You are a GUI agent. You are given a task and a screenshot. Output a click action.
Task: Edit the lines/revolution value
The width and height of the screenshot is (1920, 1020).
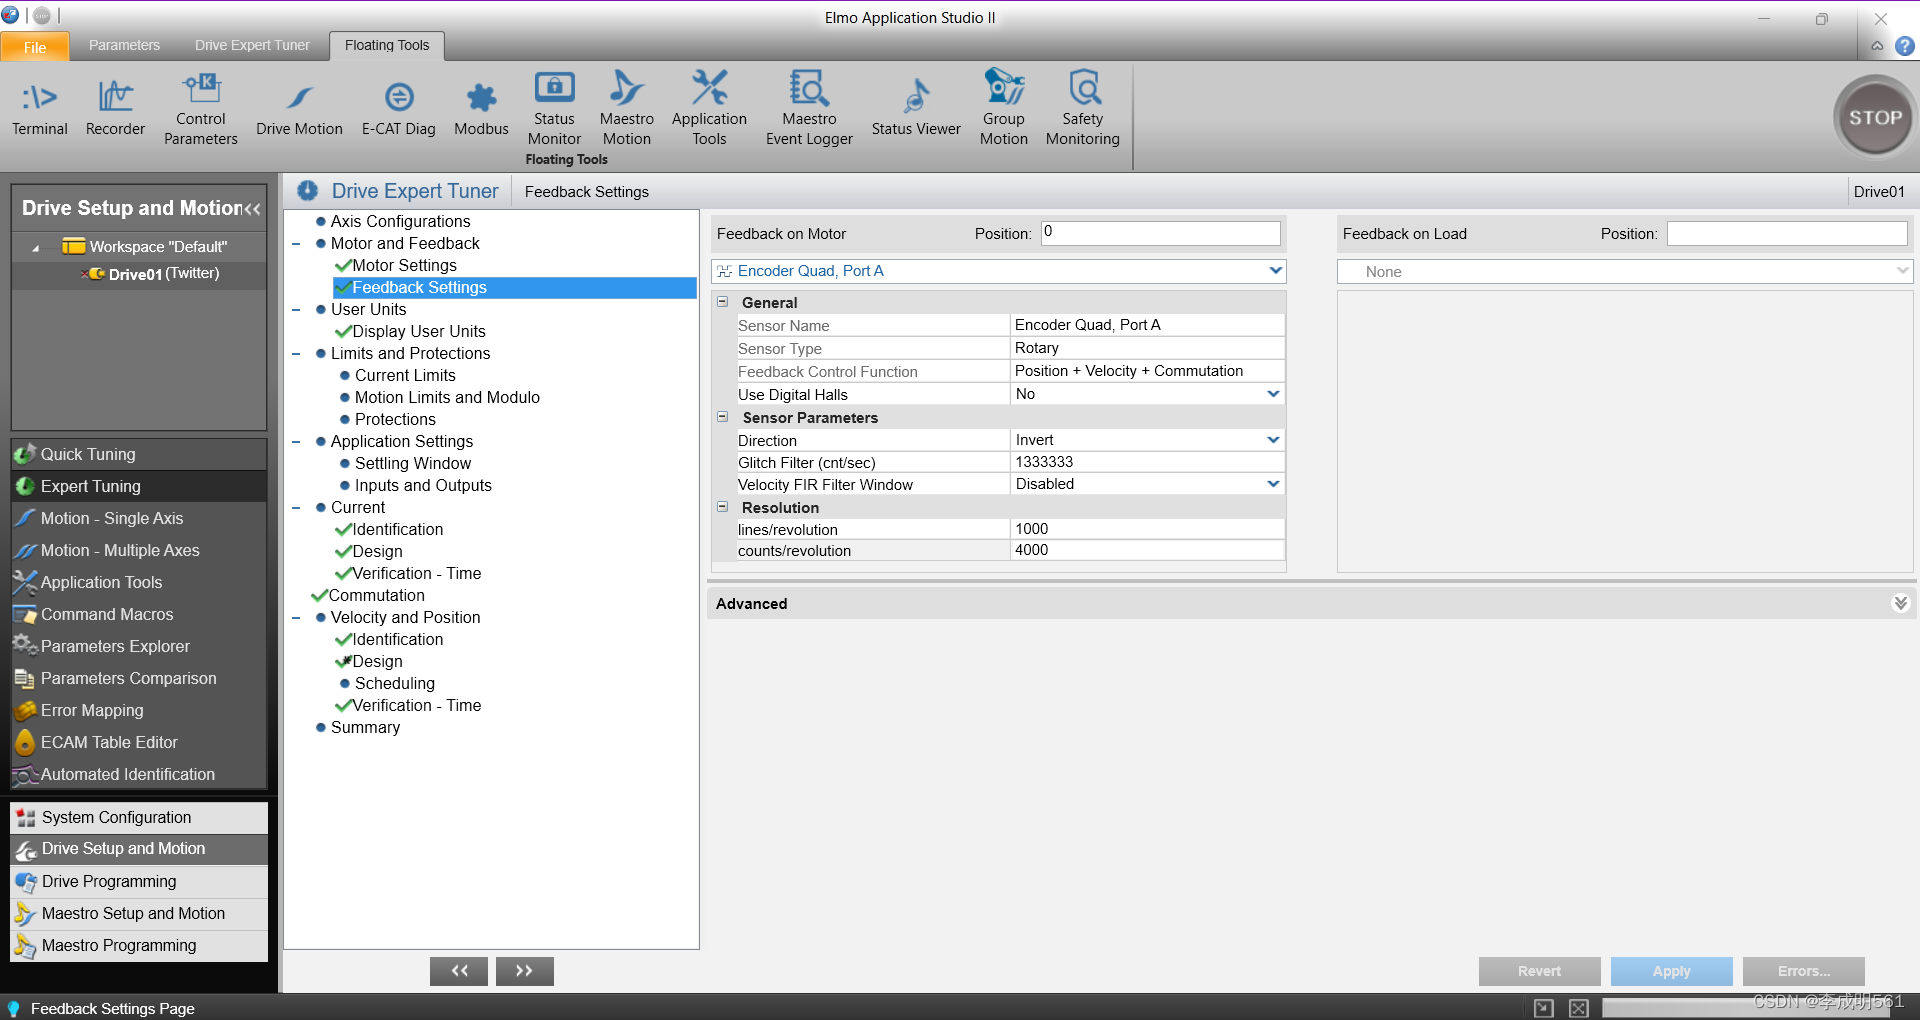click(1147, 529)
